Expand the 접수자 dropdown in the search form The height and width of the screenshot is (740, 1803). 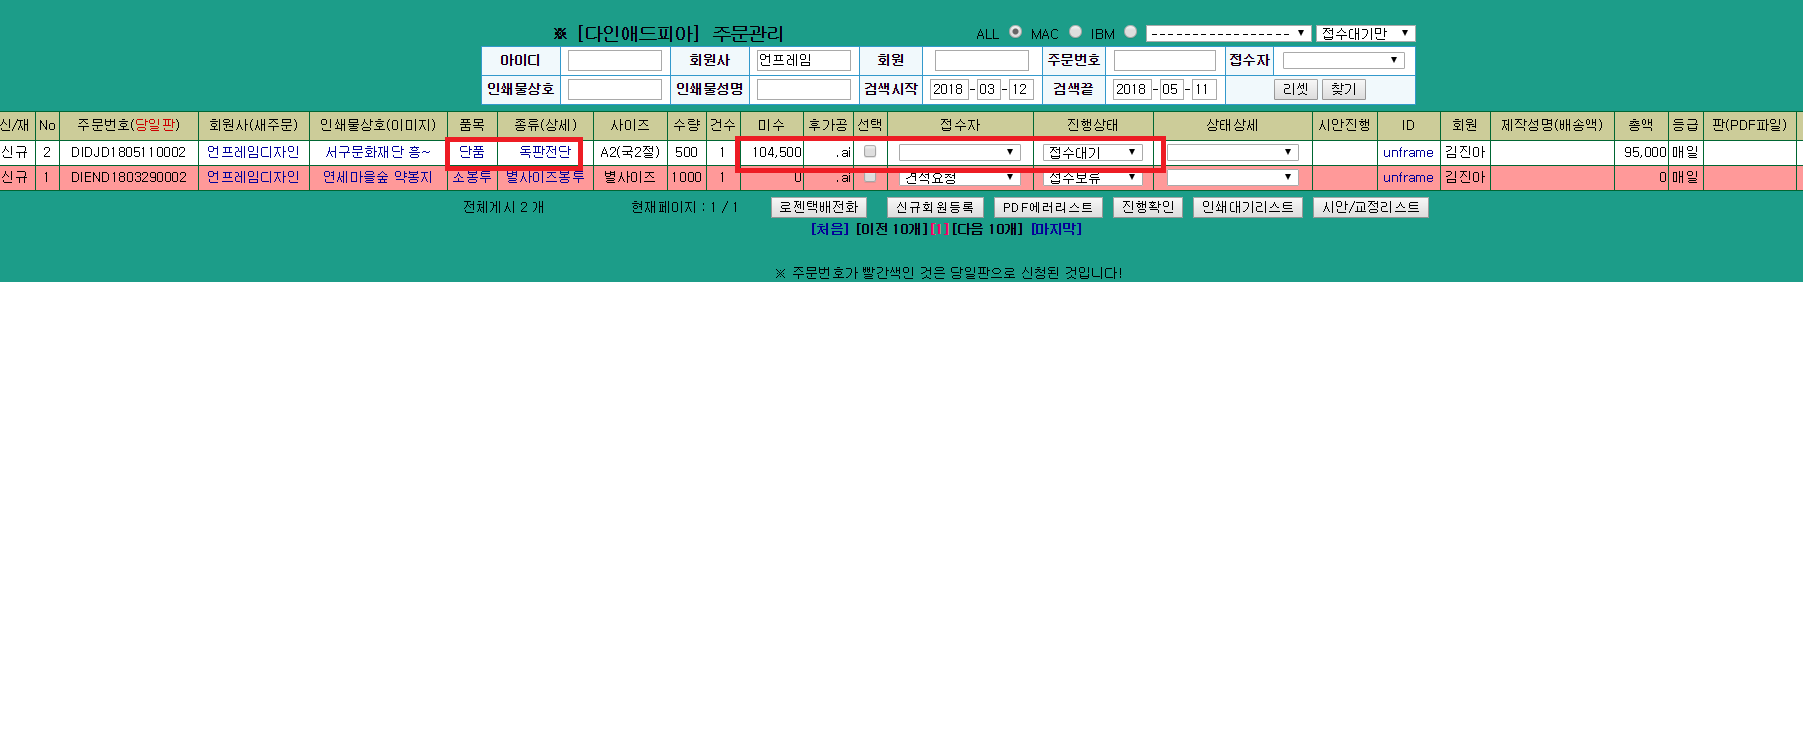point(1343,61)
